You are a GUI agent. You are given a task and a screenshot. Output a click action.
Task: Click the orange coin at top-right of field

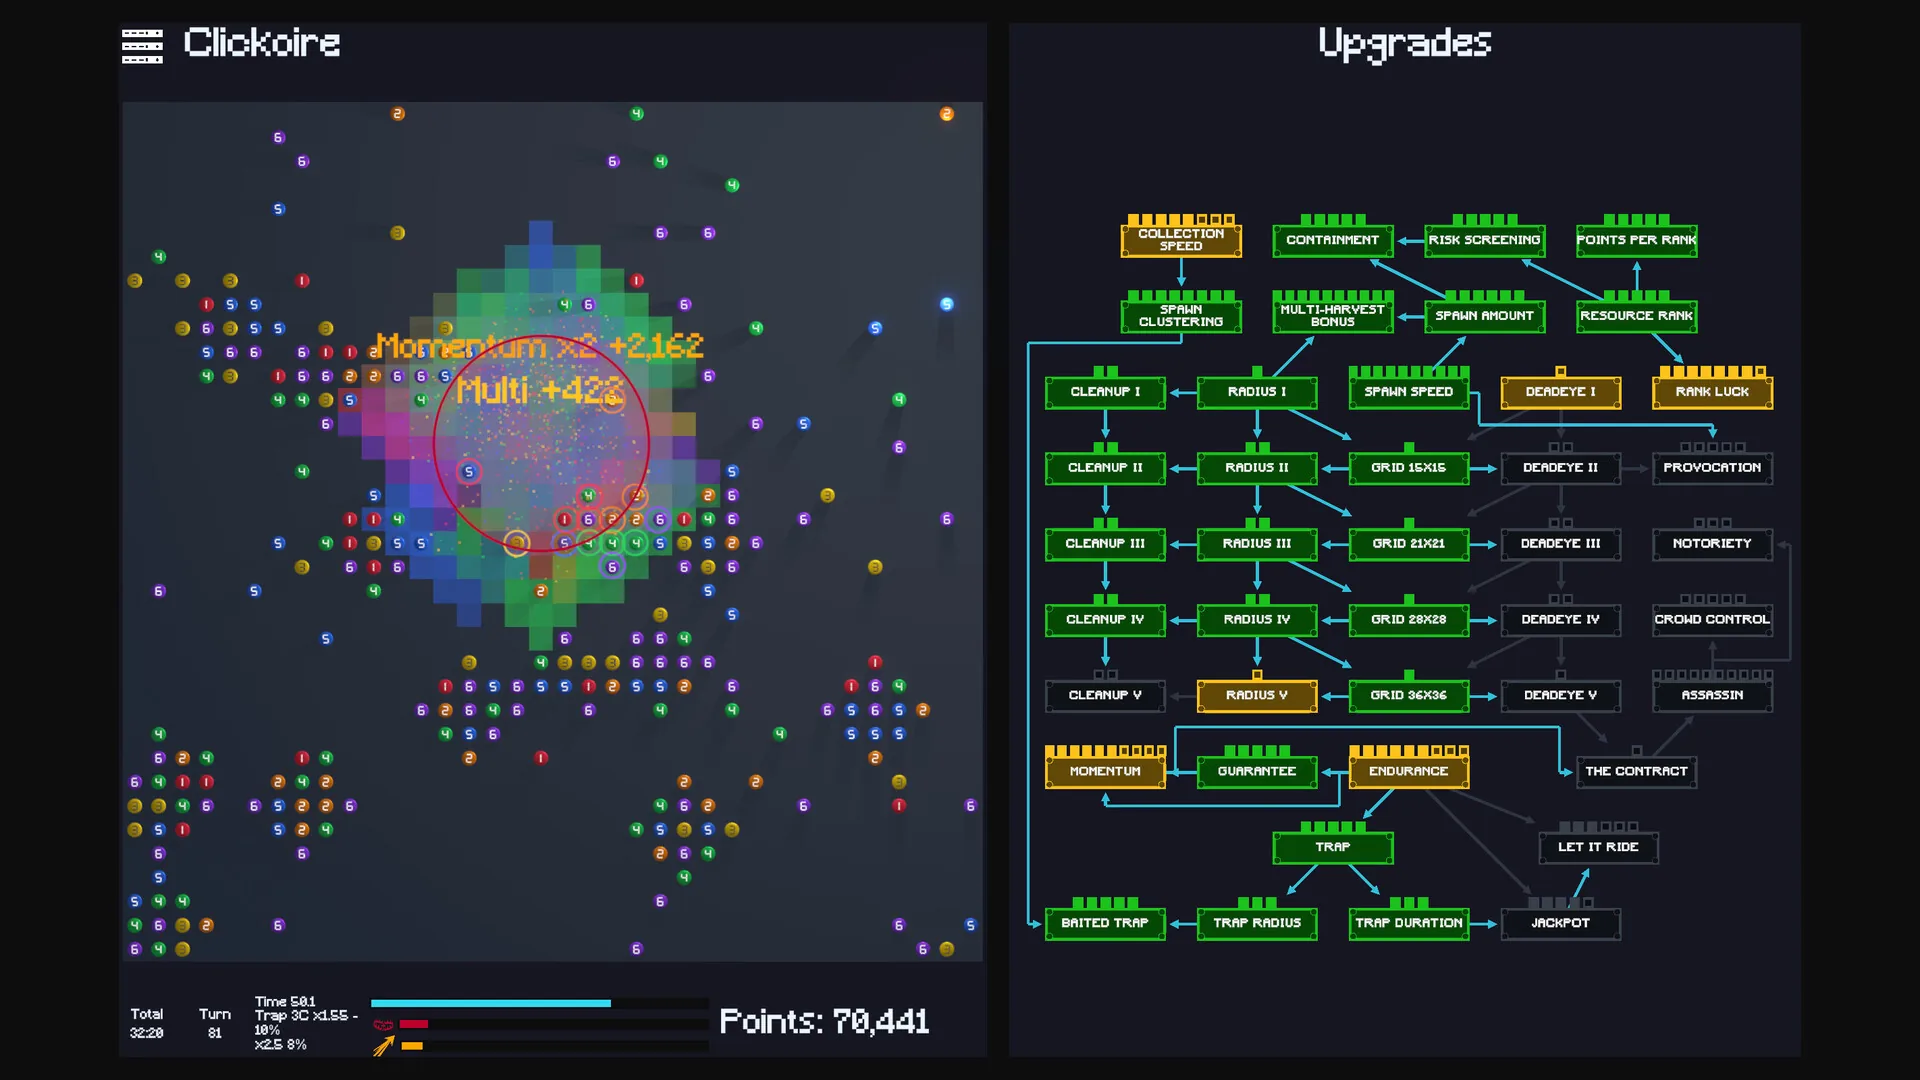(x=946, y=114)
